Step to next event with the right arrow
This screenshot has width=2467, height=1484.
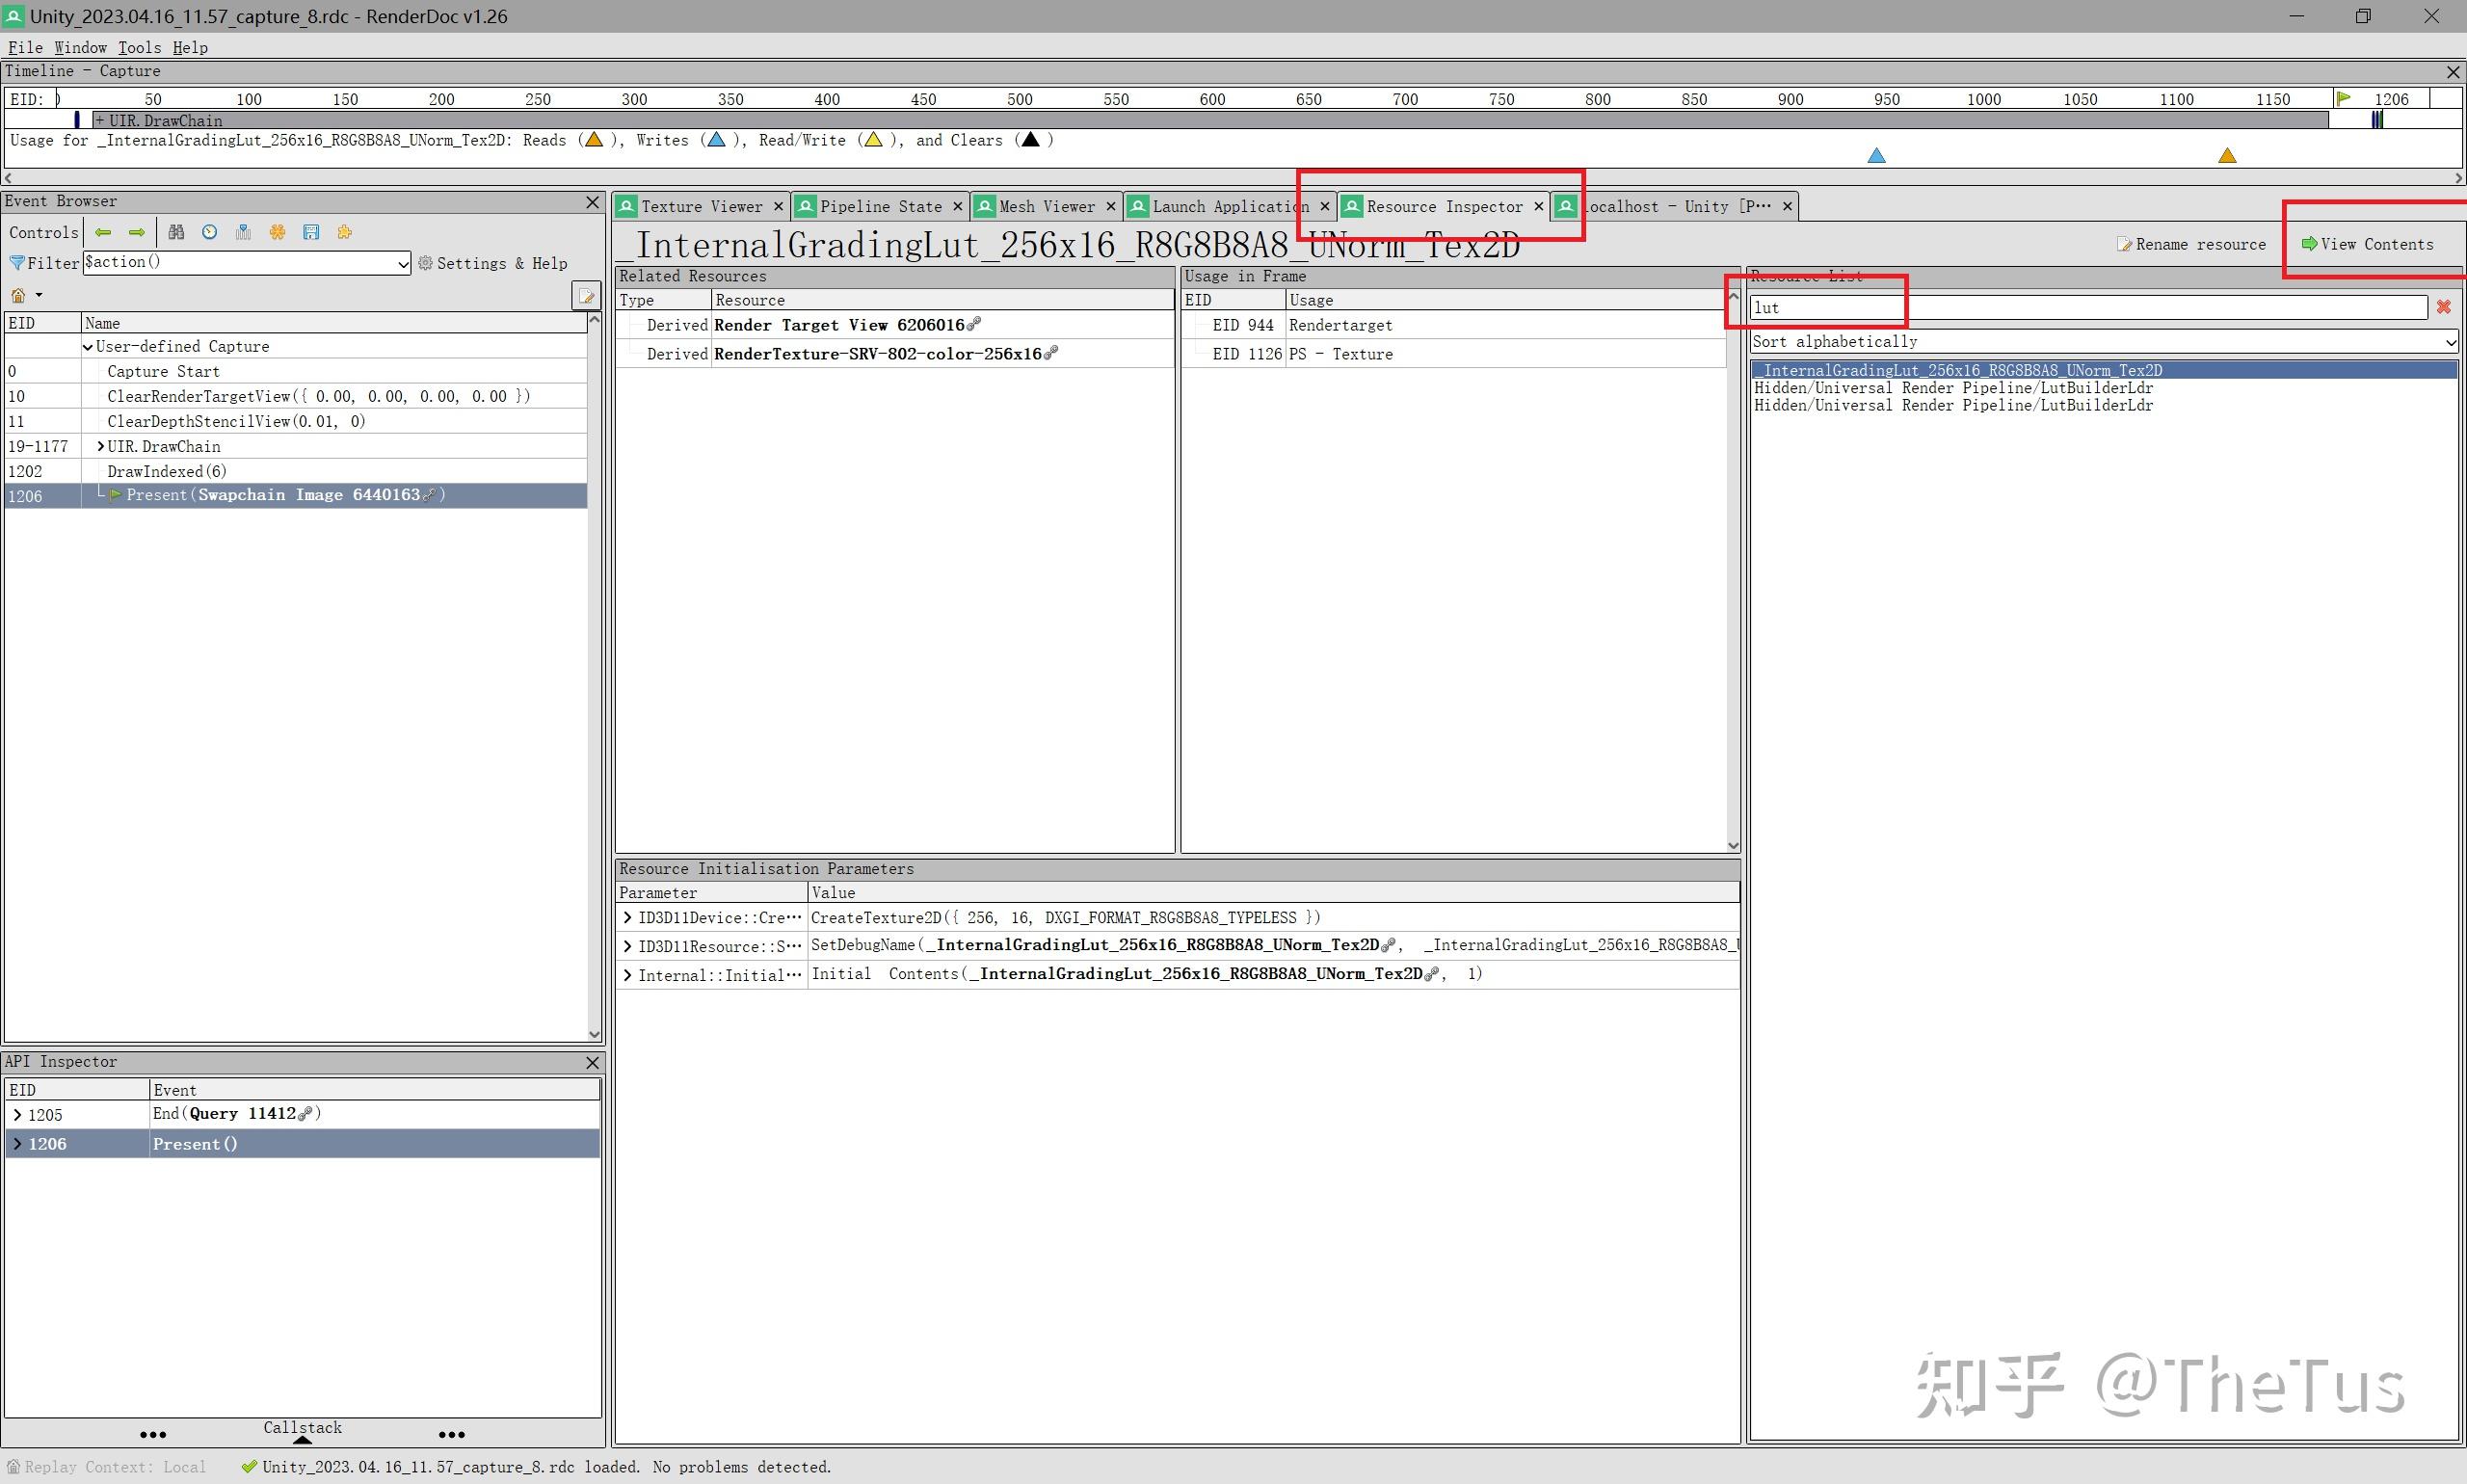[x=137, y=232]
